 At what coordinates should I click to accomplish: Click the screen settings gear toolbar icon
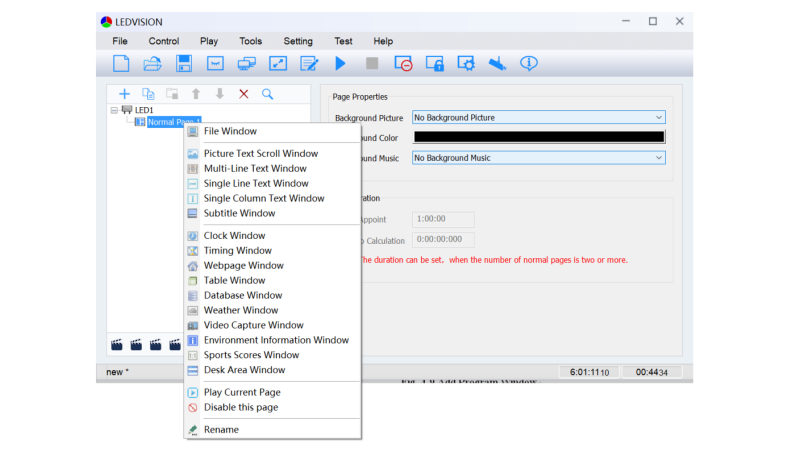click(x=466, y=63)
